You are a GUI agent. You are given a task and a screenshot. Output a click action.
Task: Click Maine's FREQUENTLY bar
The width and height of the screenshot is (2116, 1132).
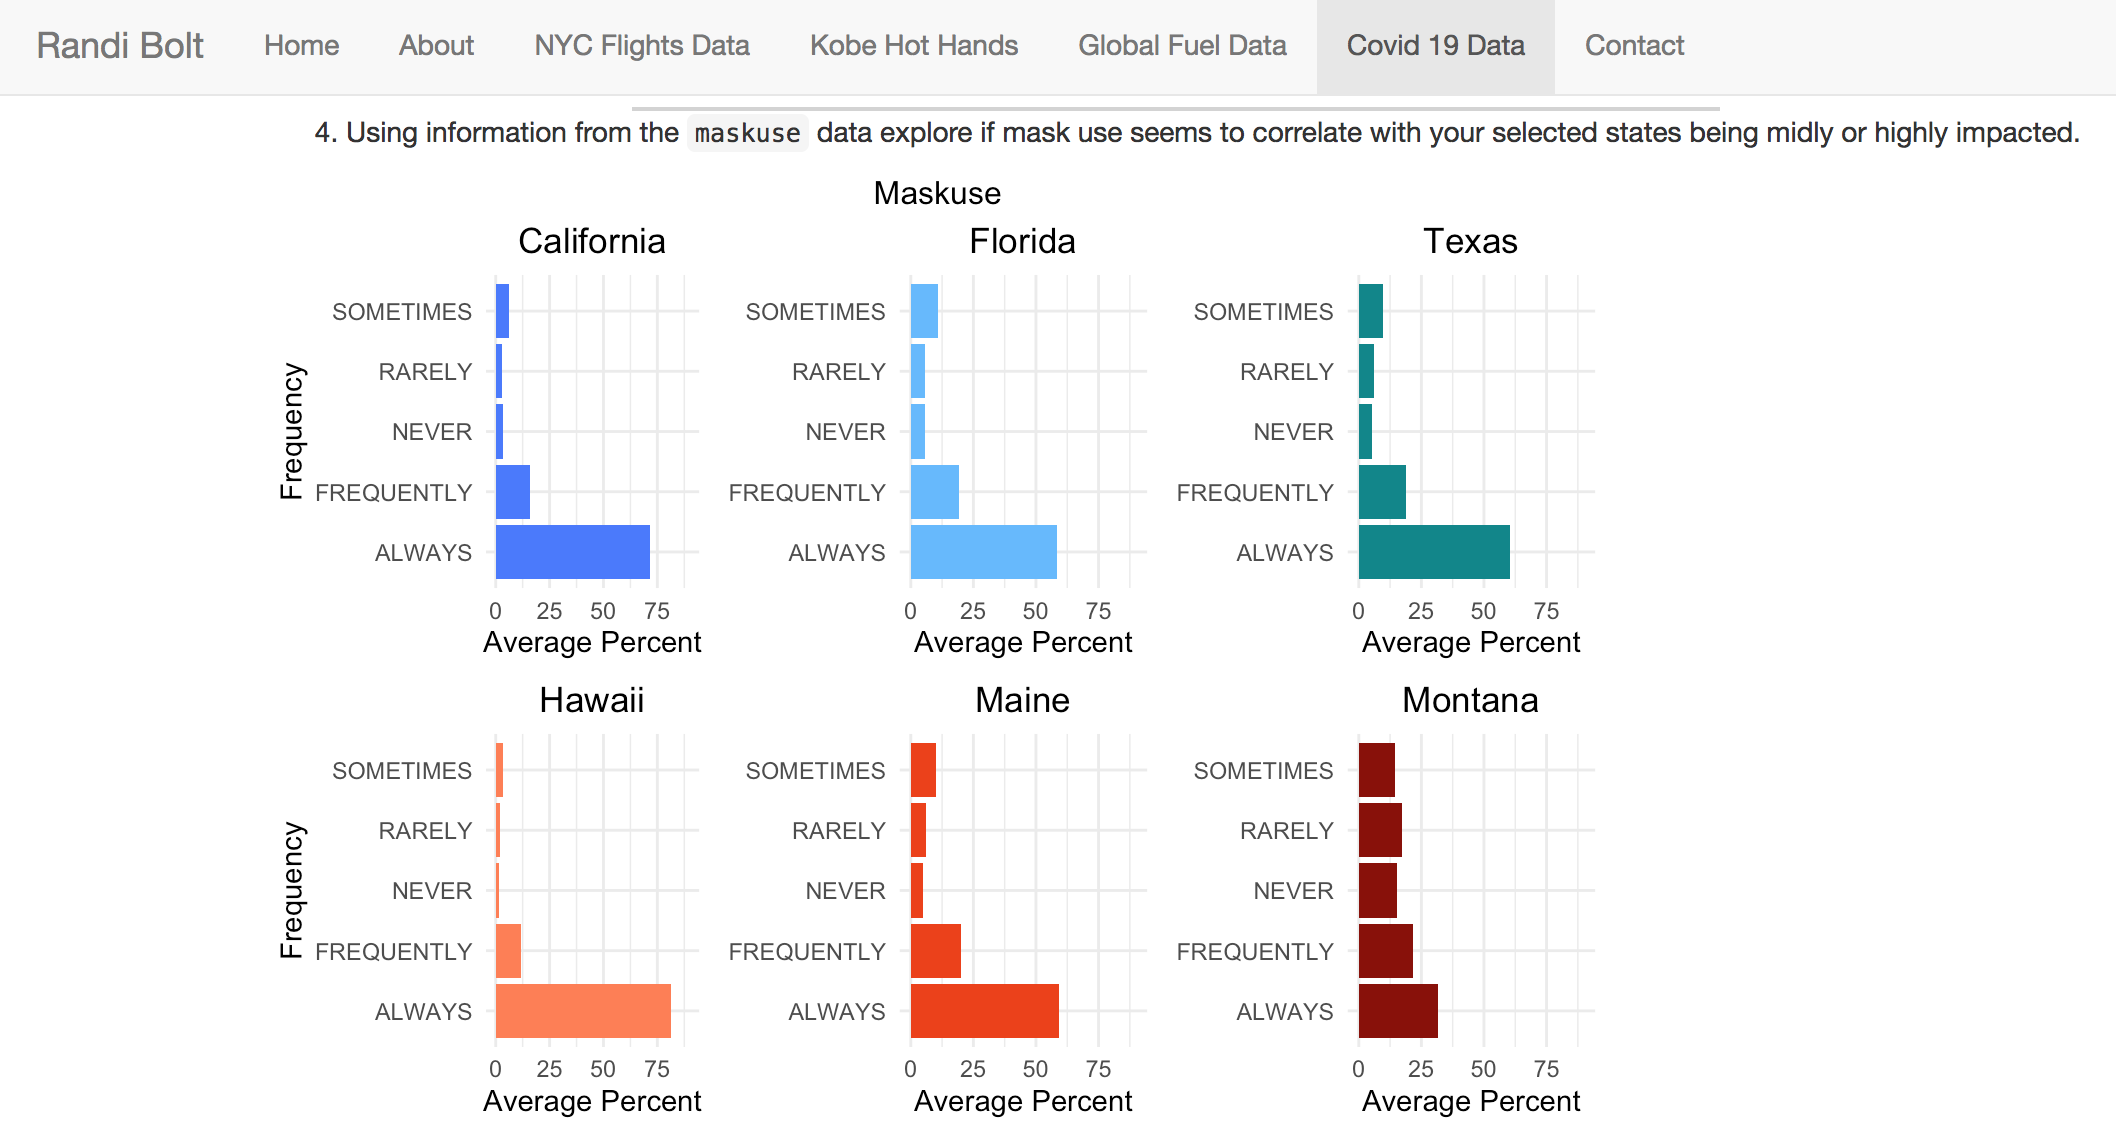click(x=935, y=951)
